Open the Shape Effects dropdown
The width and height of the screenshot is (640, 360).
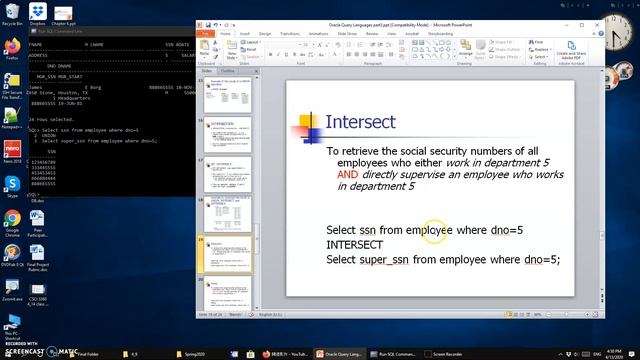(x=504, y=57)
